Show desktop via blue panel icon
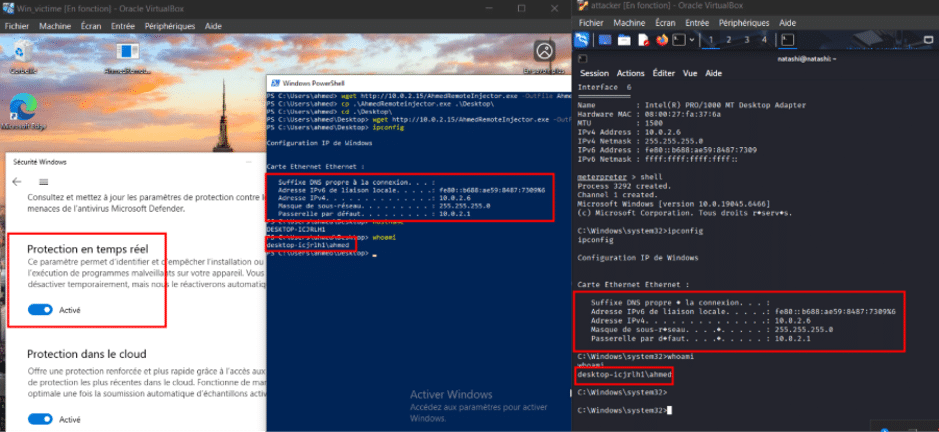Screen dimensions: 939x432 605,40
